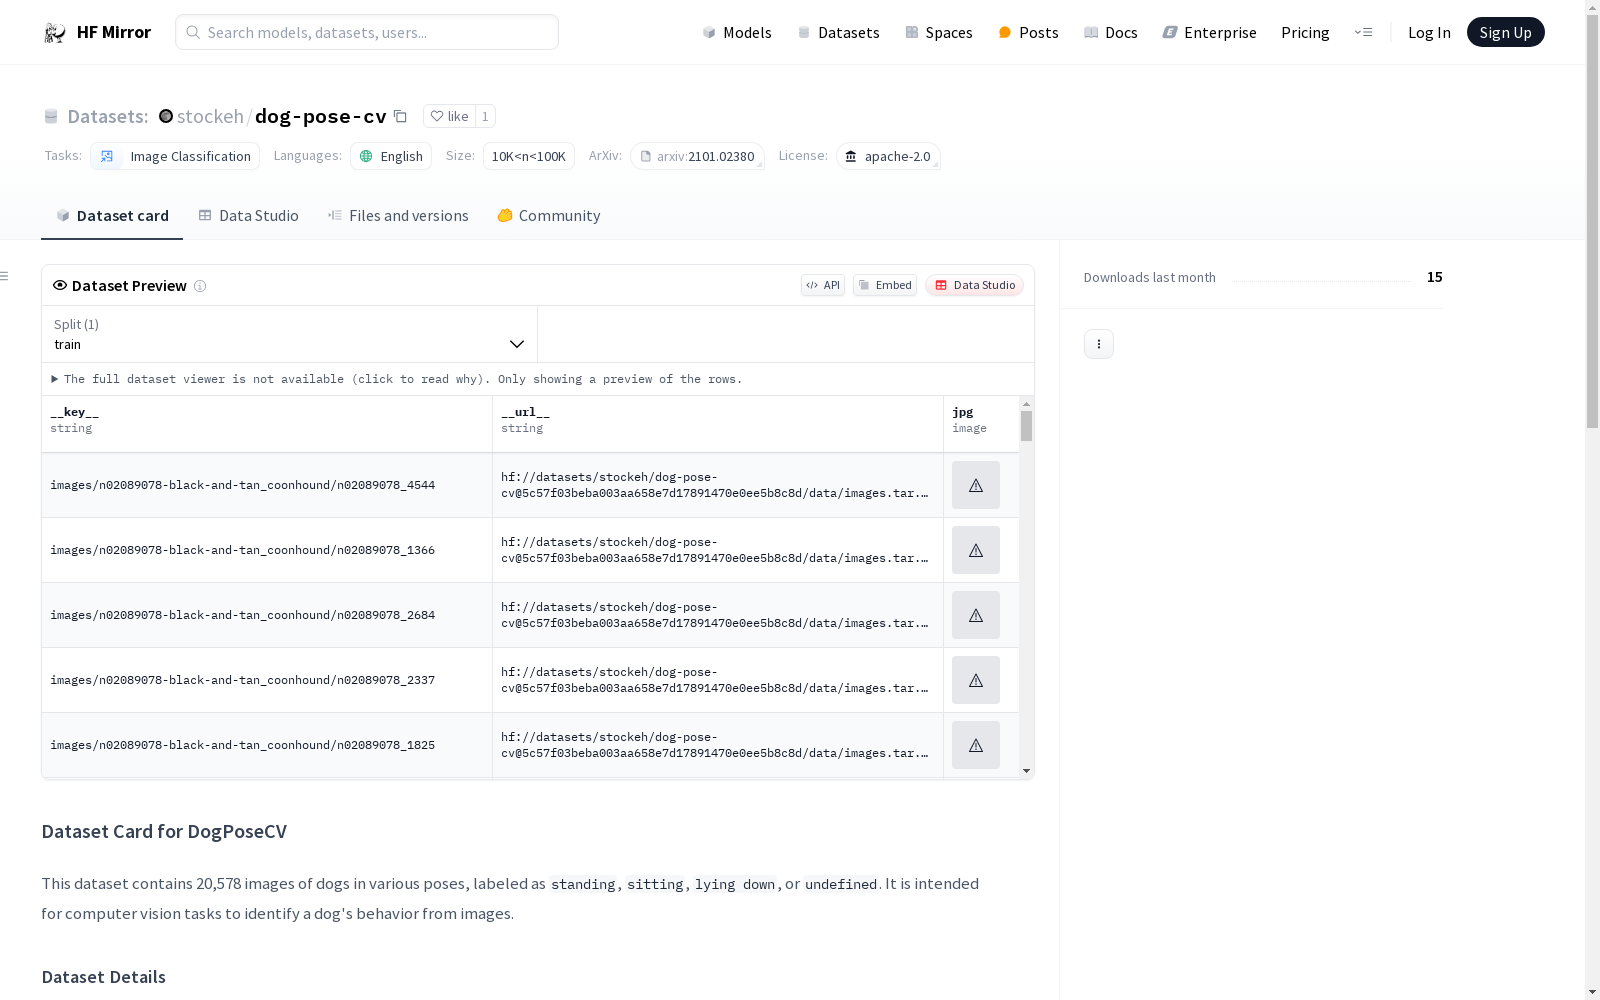Open Models in the top navigation
The width and height of the screenshot is (1600, 1000).
pyautogui.click(x=737, y=33)
